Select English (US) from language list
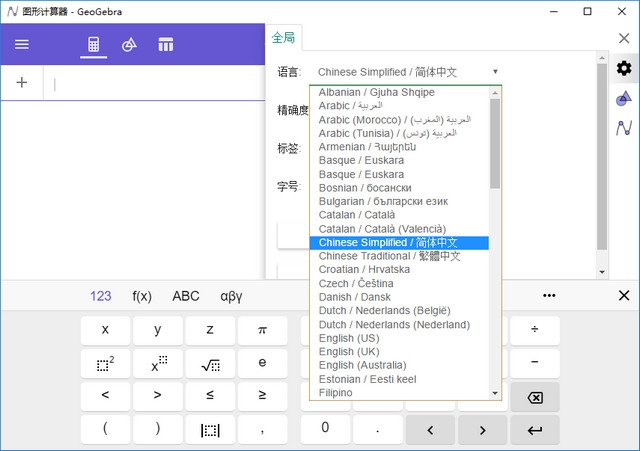 pyautogui.click(x=349, y=339)
